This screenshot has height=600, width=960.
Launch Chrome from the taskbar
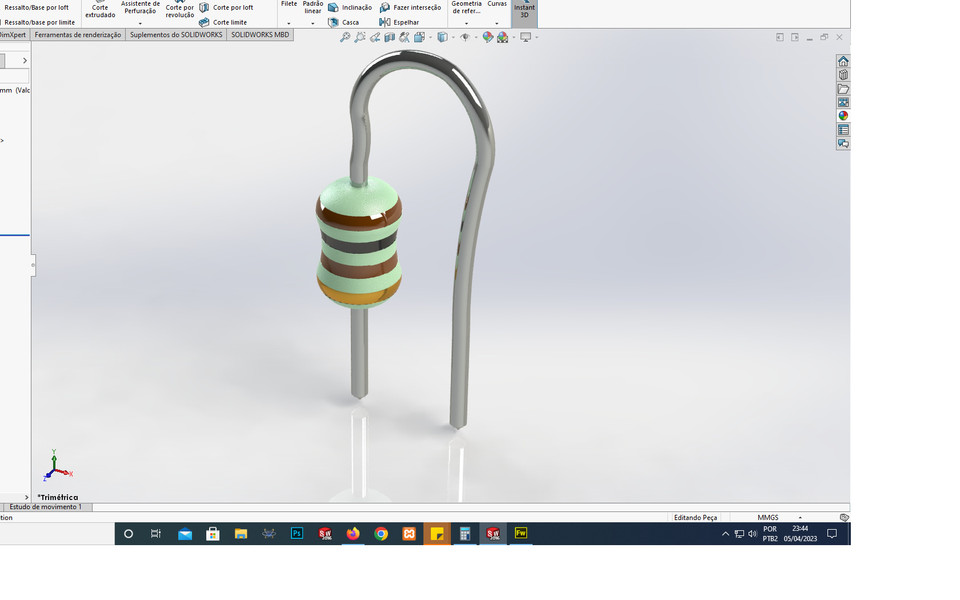click(381, 533)
